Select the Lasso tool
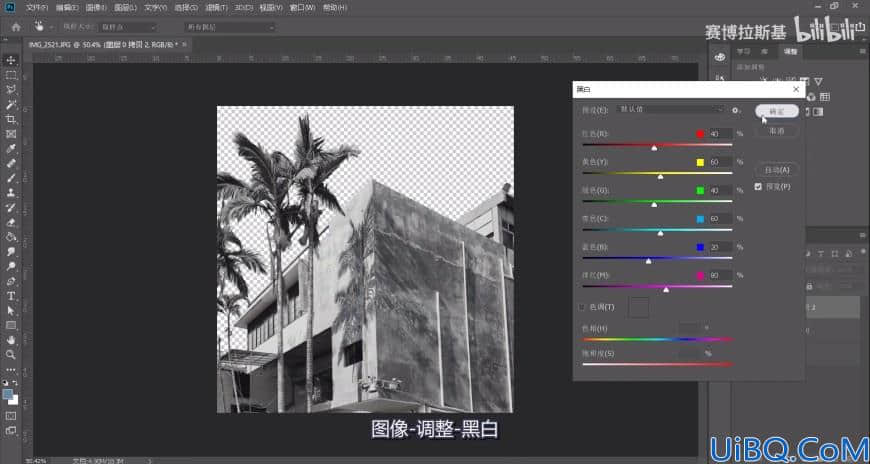 coord(11,89)
